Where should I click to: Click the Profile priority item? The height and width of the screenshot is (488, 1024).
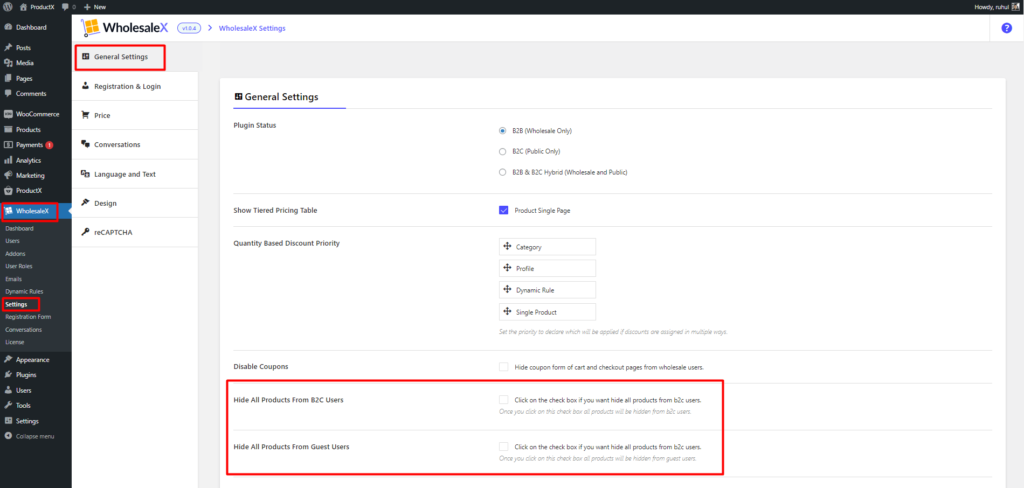[x=547, y=268]
